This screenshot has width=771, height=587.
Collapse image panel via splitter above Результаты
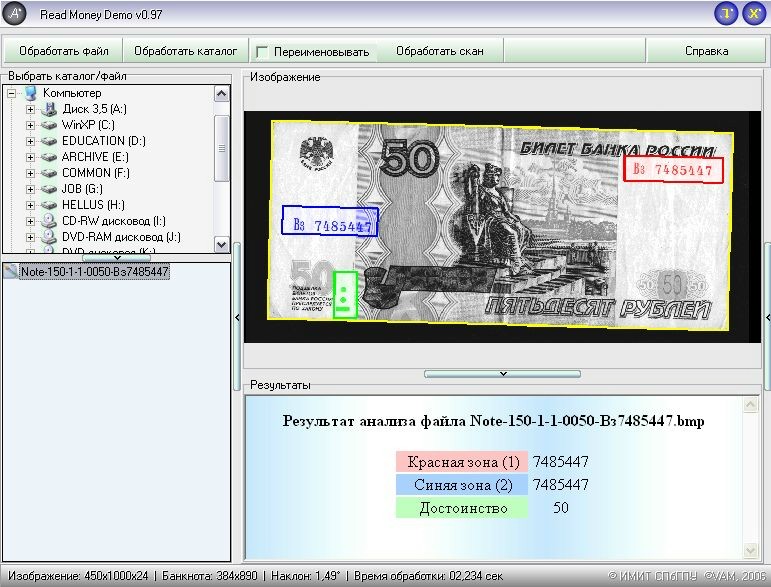pos(503,374)
